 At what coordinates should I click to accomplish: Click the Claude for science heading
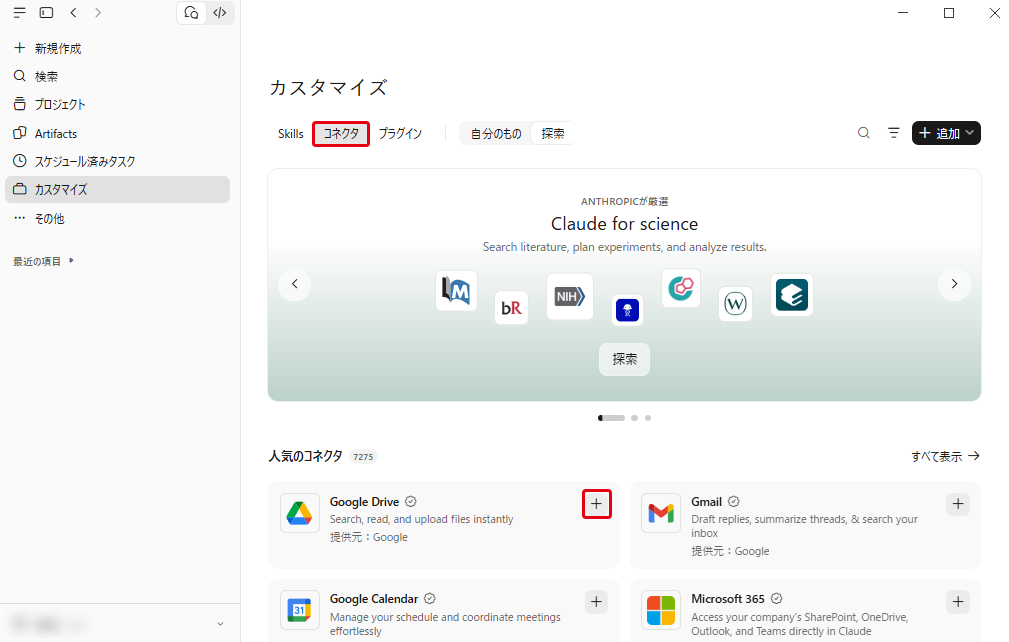[624, 224]
